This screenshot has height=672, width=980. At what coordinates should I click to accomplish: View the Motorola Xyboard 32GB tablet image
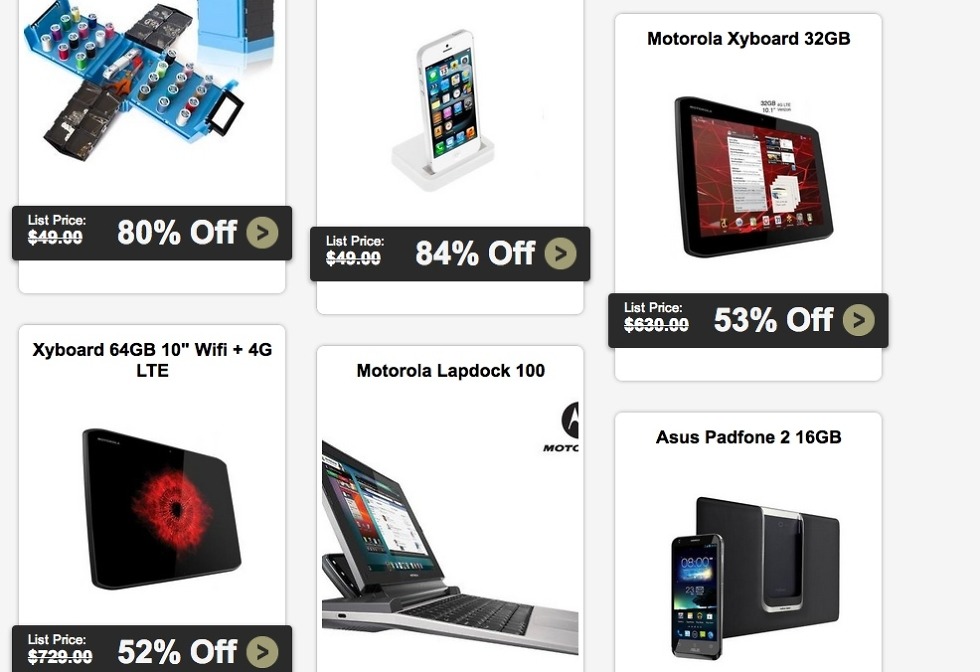(753, 176)
